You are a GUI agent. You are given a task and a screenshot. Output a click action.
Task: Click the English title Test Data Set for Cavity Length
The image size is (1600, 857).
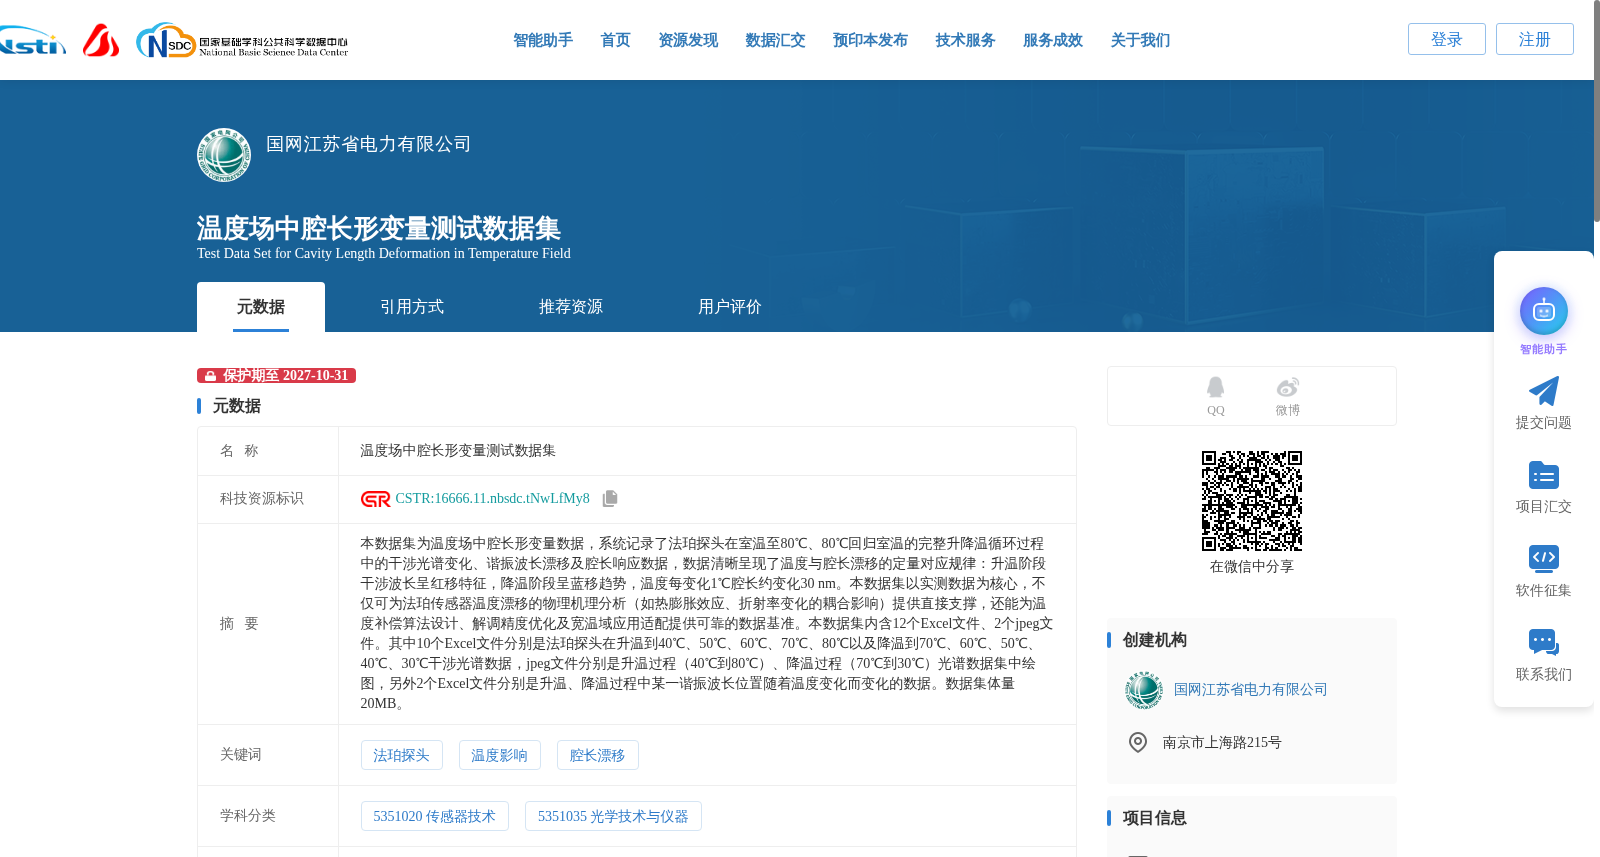point(384,253)
